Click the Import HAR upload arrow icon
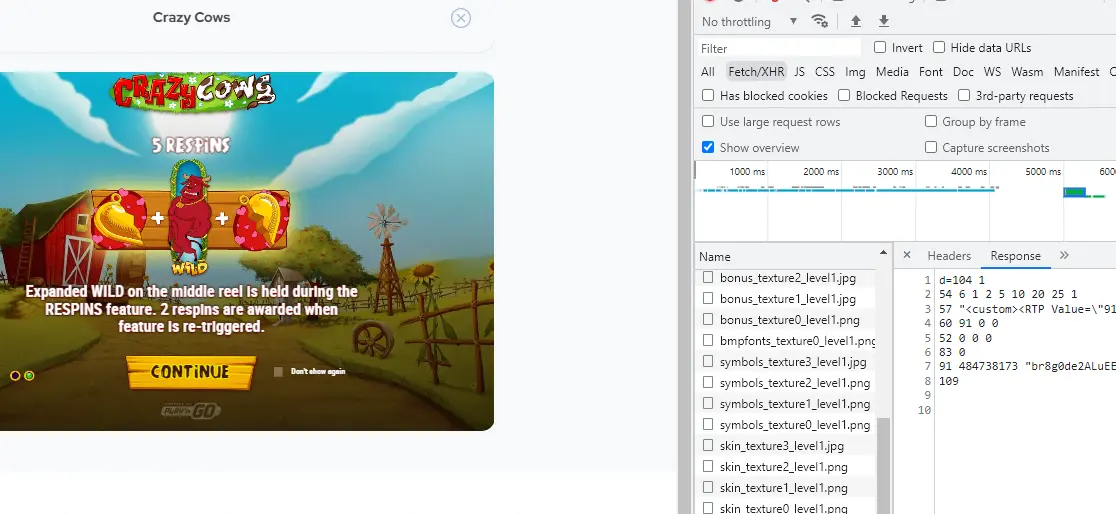The width and height of the screenshot is (1116, 514). [x=856, y=21]
